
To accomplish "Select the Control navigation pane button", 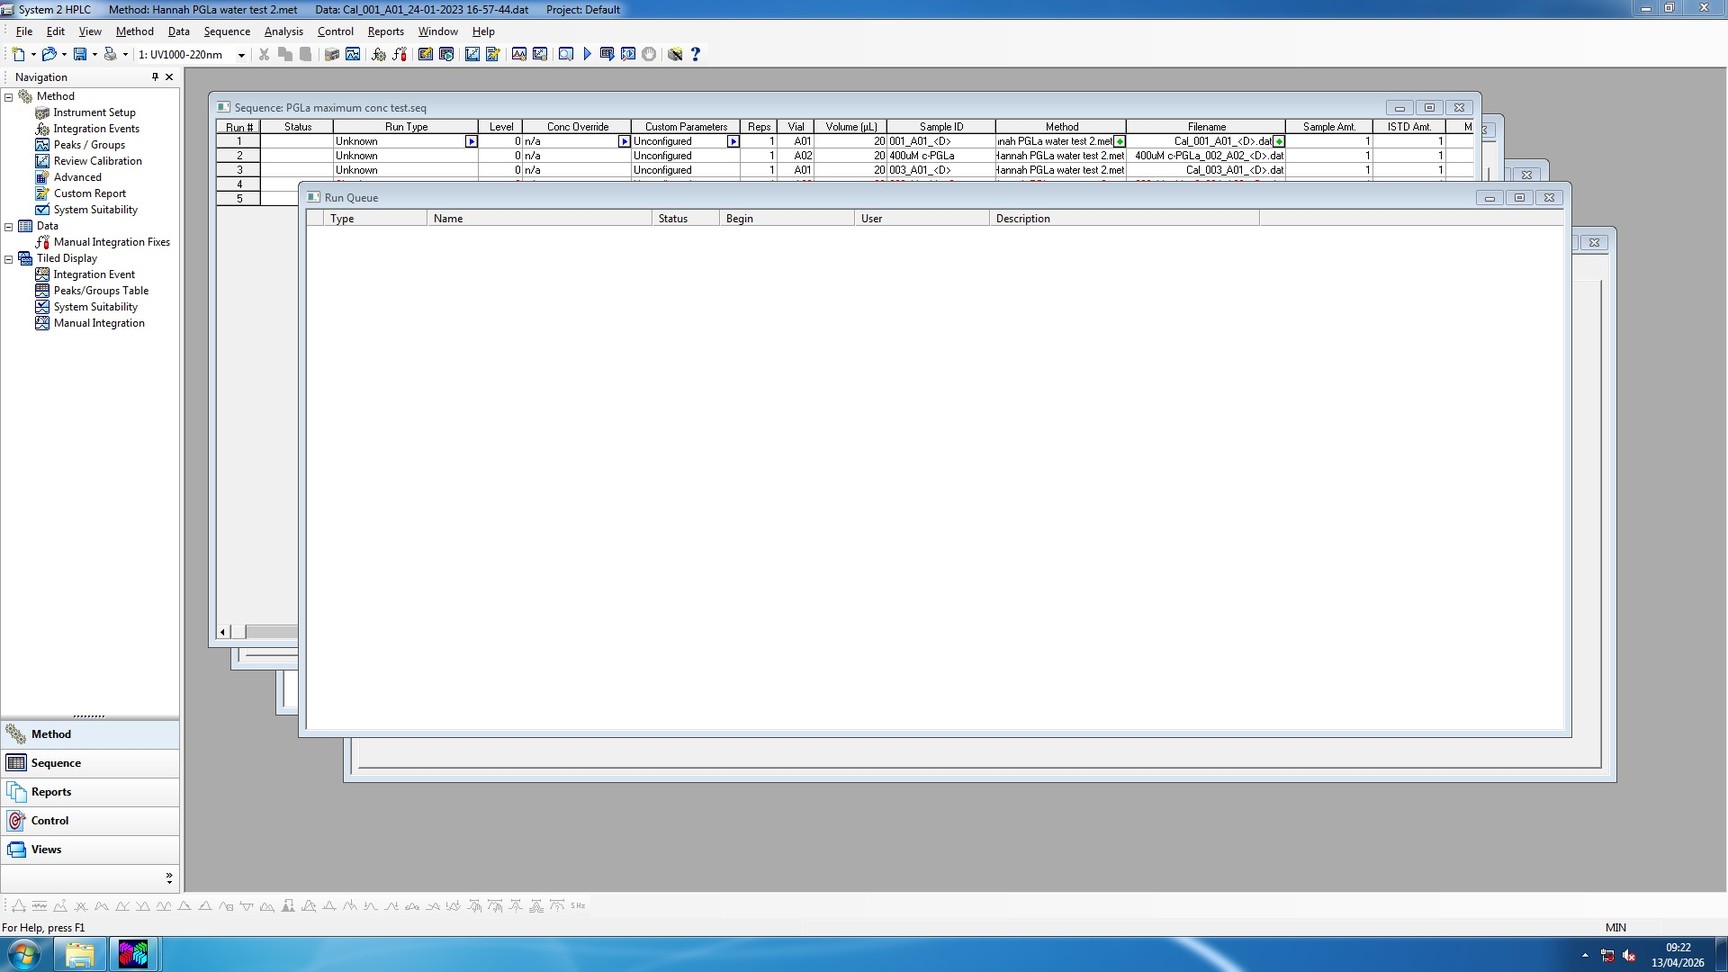I will pos(50,820).
